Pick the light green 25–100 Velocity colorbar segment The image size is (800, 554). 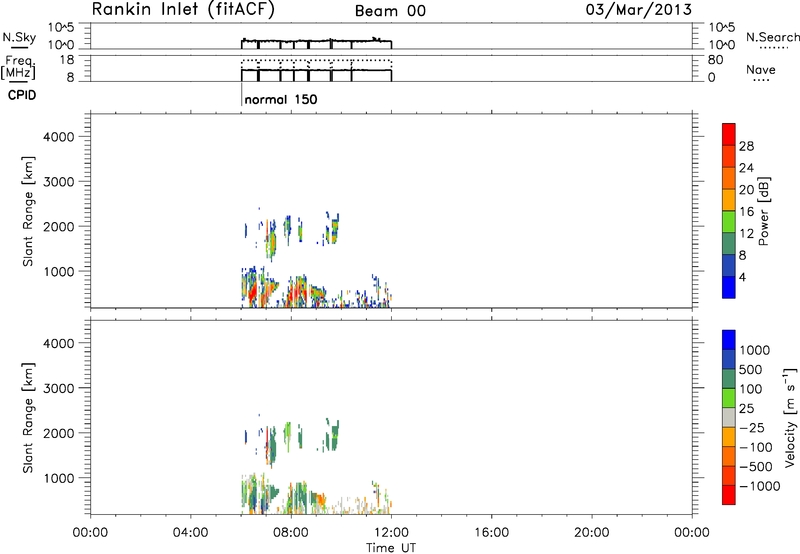click(729, 398)
